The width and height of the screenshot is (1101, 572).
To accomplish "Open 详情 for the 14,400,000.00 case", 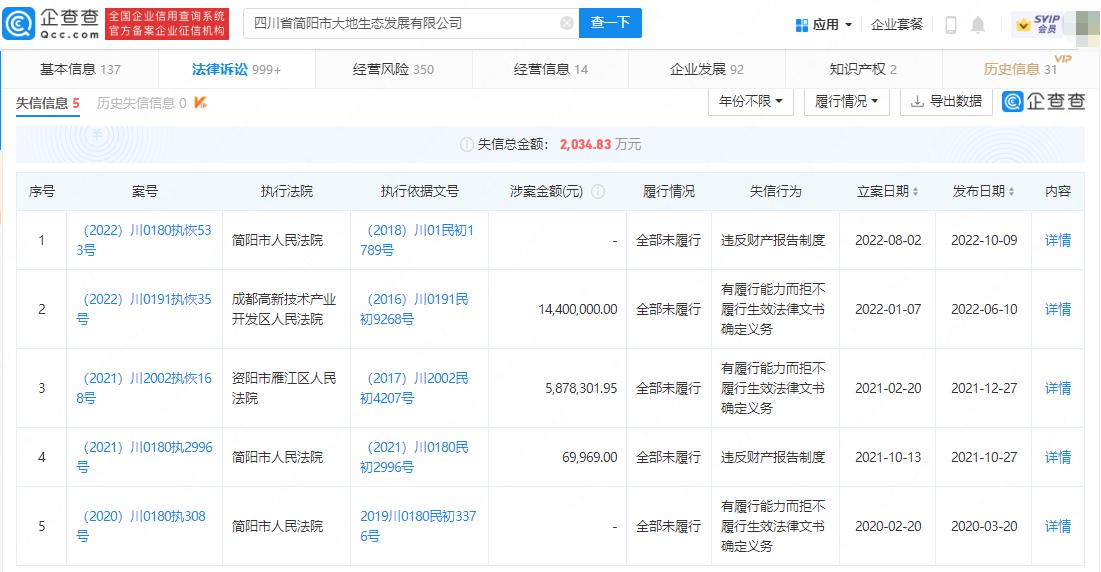I will click(1057, 309).
